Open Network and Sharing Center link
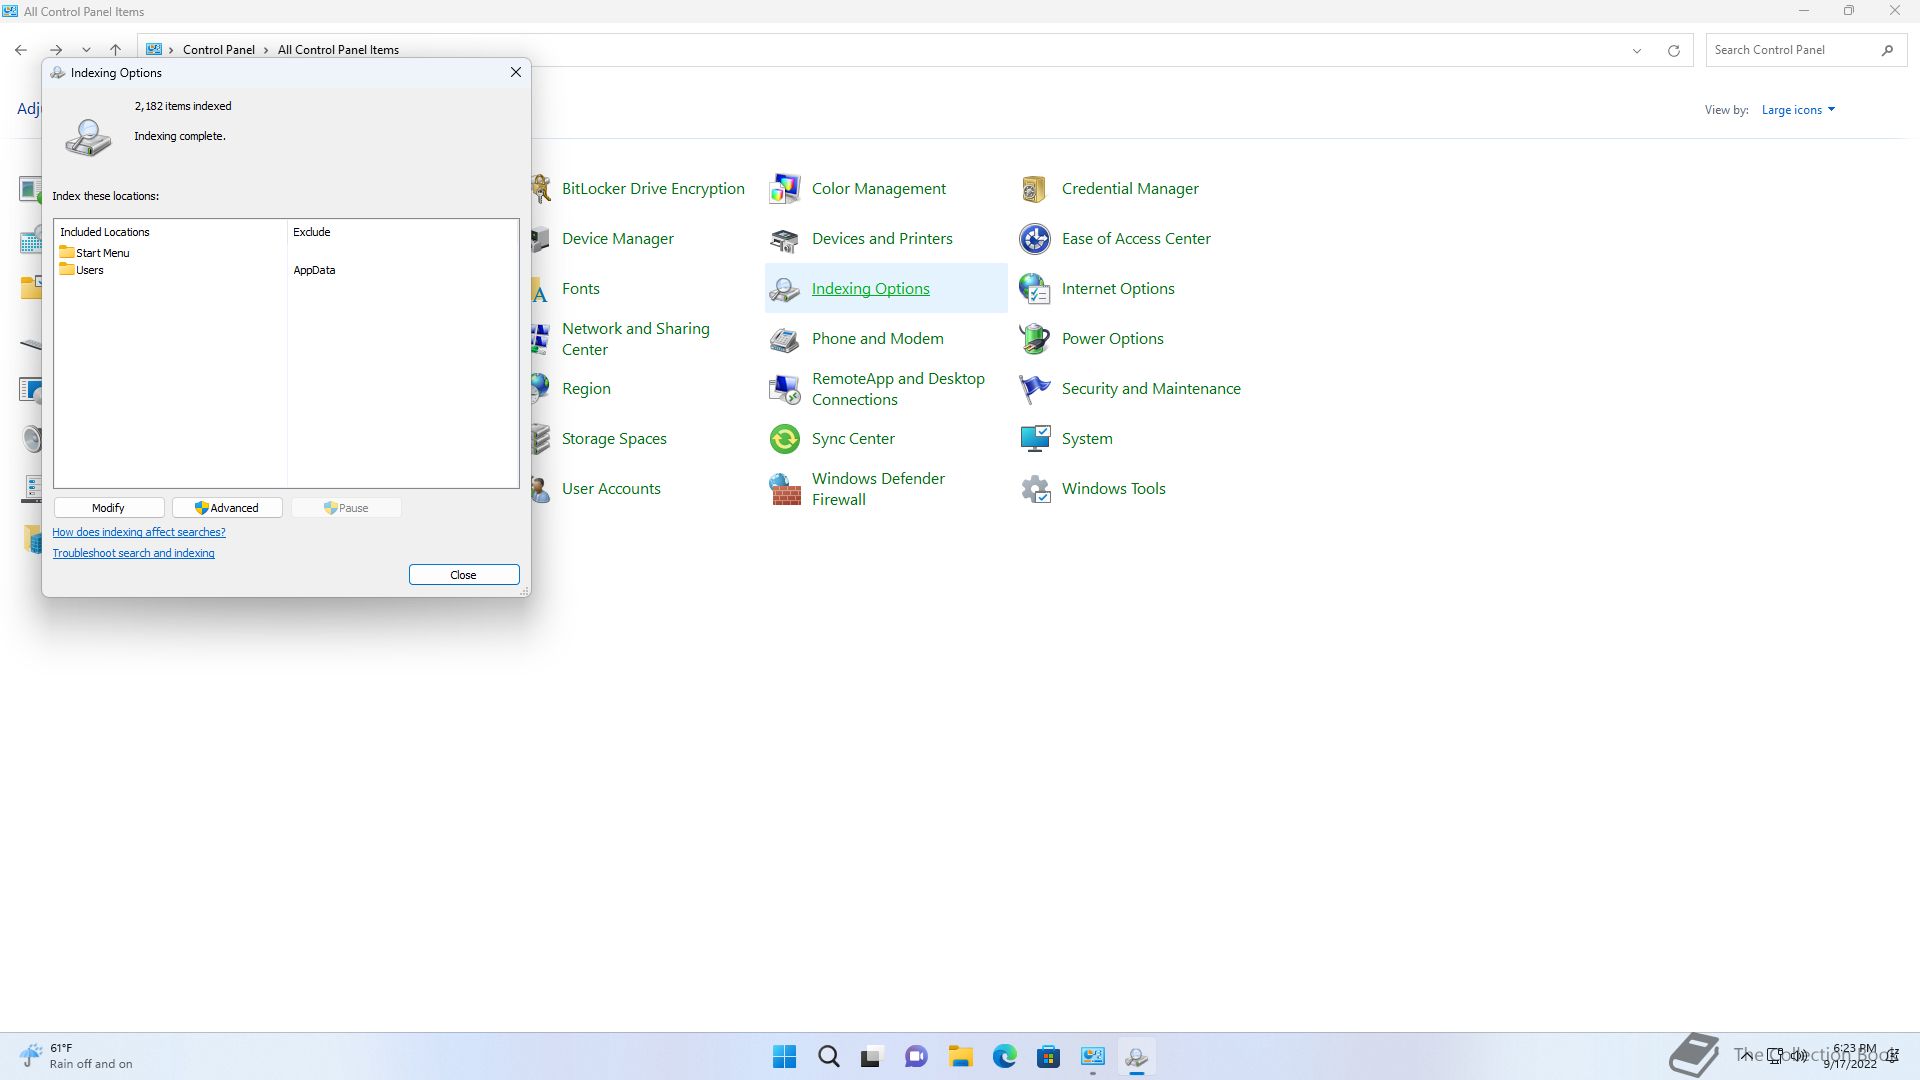Screen dimensions: 1920x1080 click(x=636, y=339)
